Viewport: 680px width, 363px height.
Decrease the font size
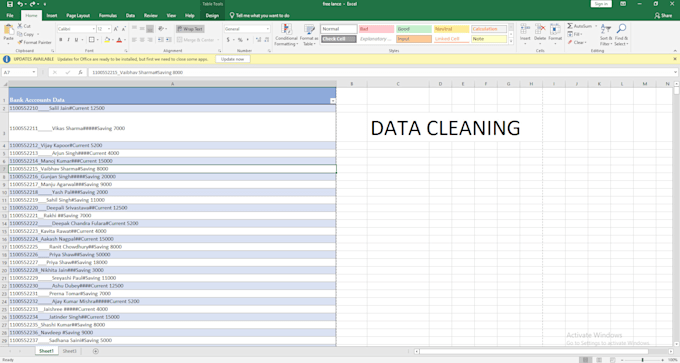[124, 29]
